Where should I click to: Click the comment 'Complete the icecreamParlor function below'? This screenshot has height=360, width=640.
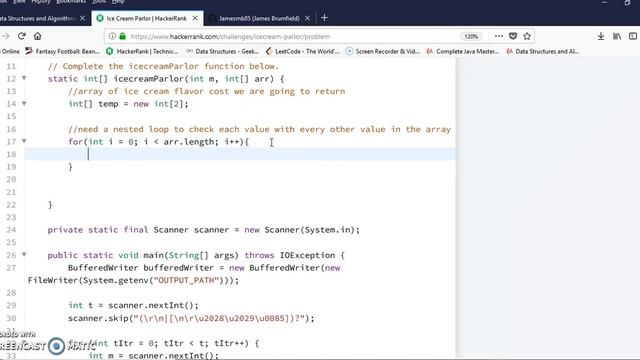(x=163, y=66)
